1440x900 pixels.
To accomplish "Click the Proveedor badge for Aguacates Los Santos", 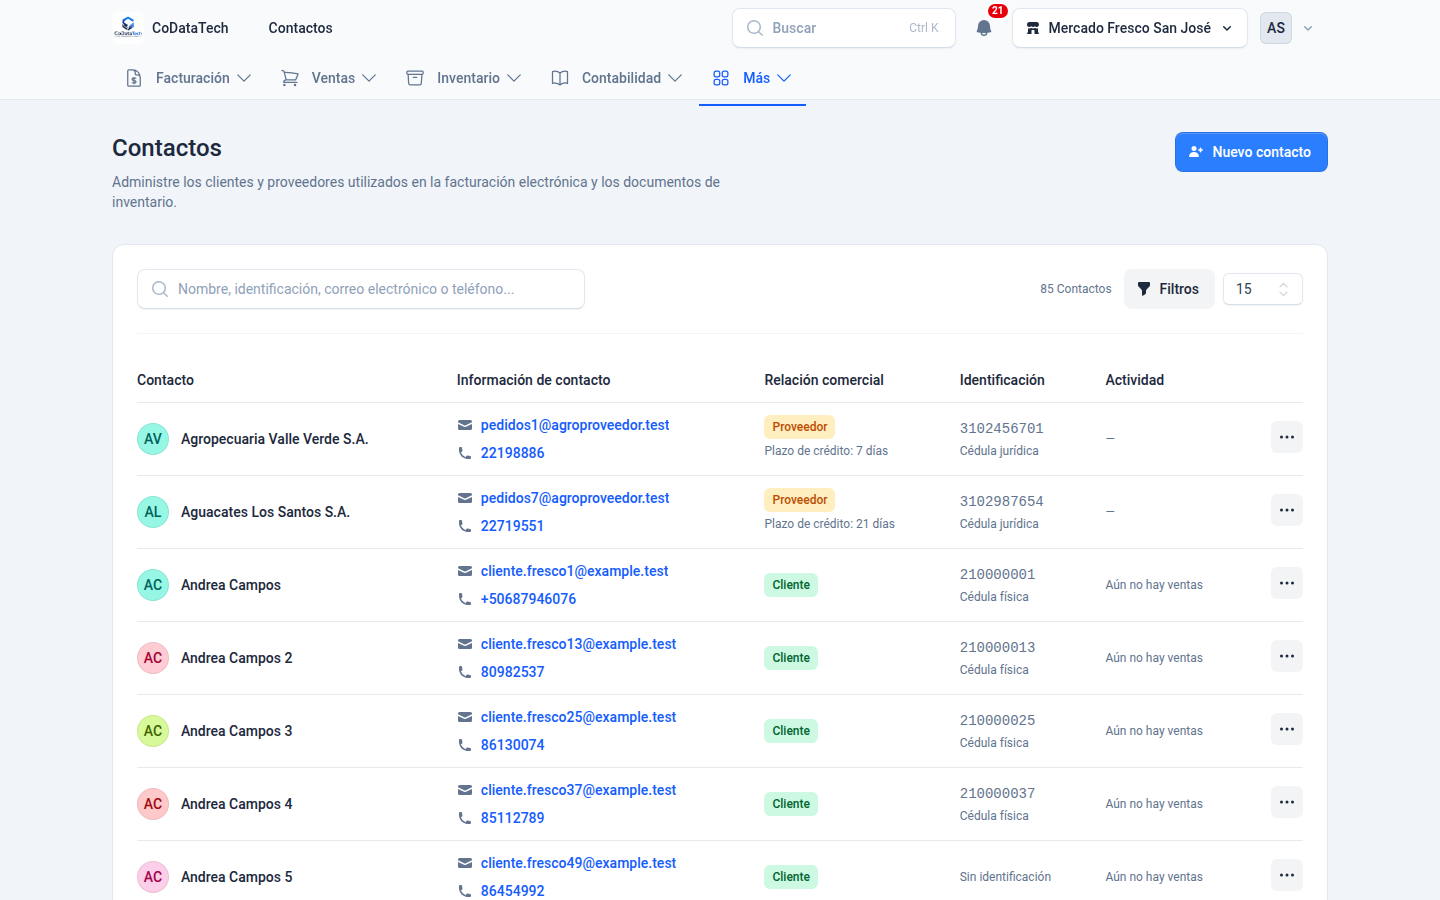I will coord(800,500).
